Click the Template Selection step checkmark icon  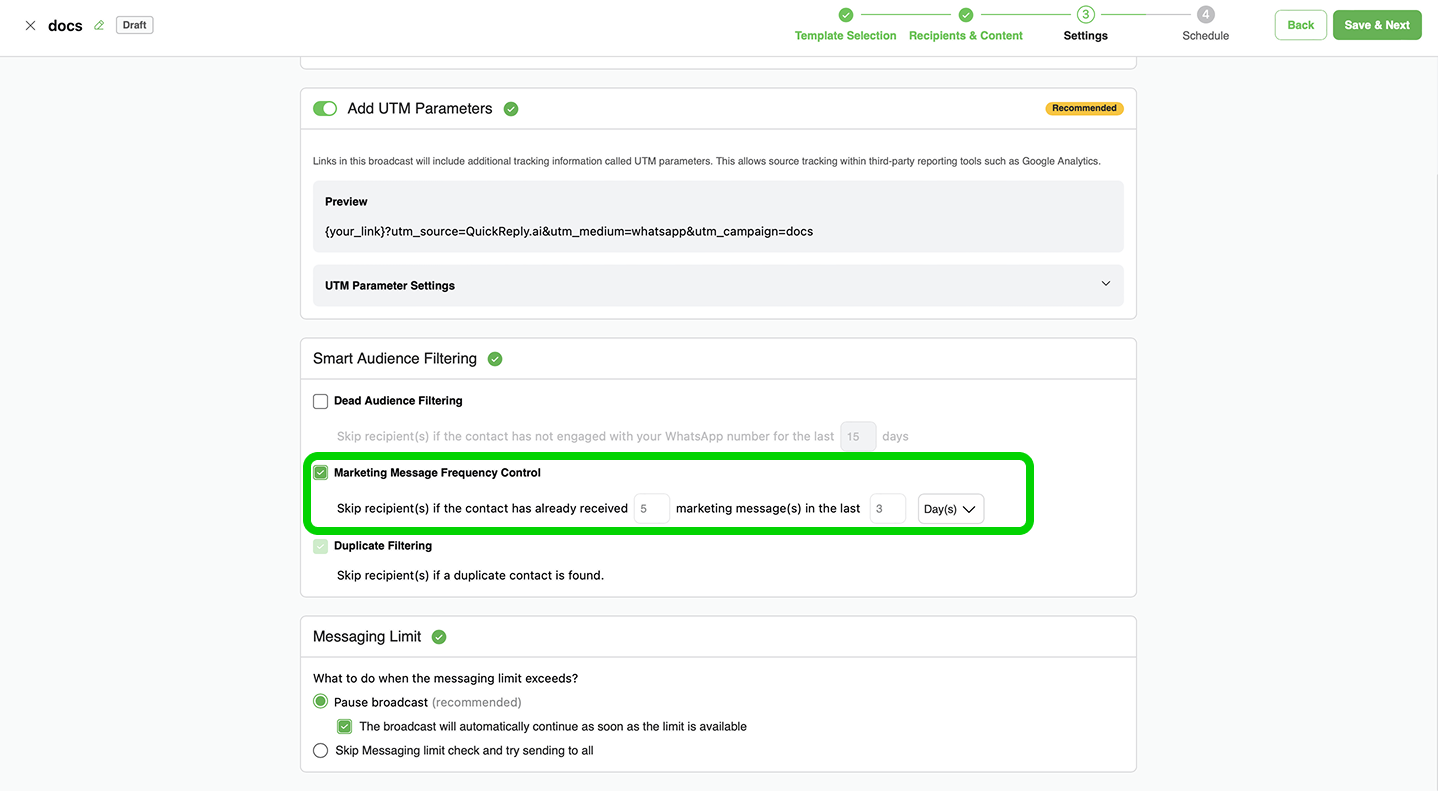[x=846, y=15]
